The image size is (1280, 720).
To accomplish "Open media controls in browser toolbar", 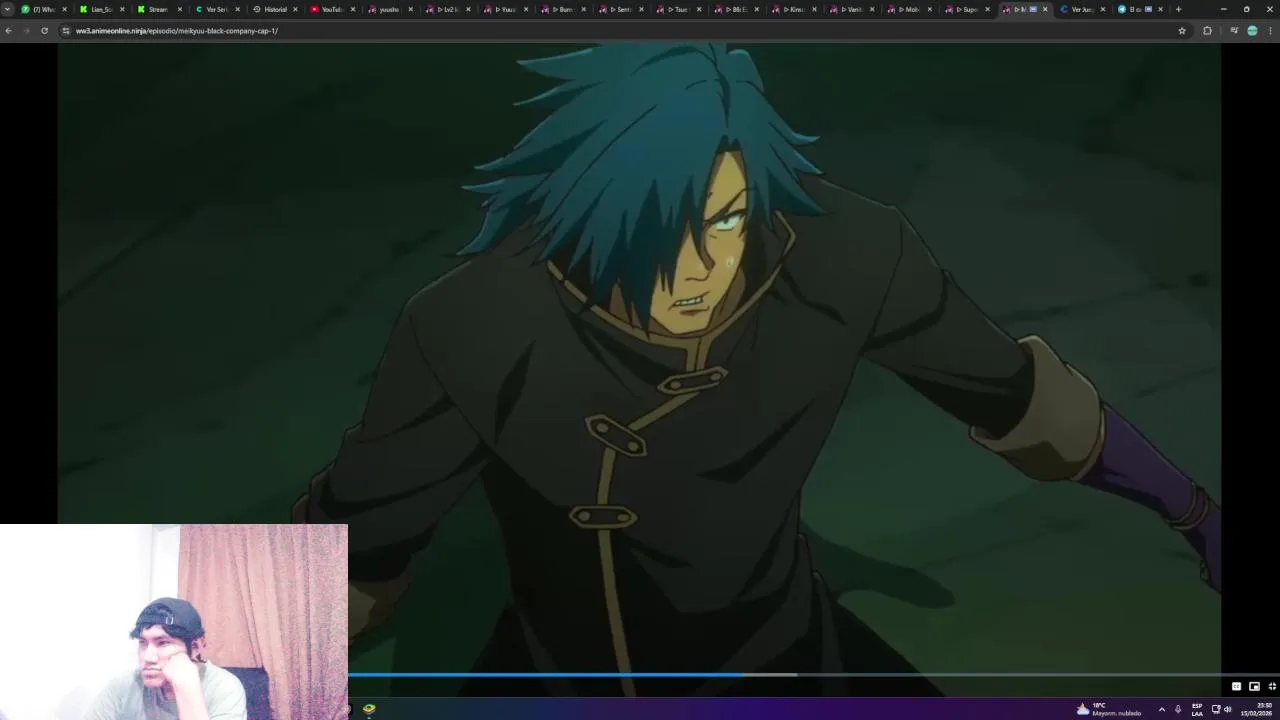I will click(1234, 31).
